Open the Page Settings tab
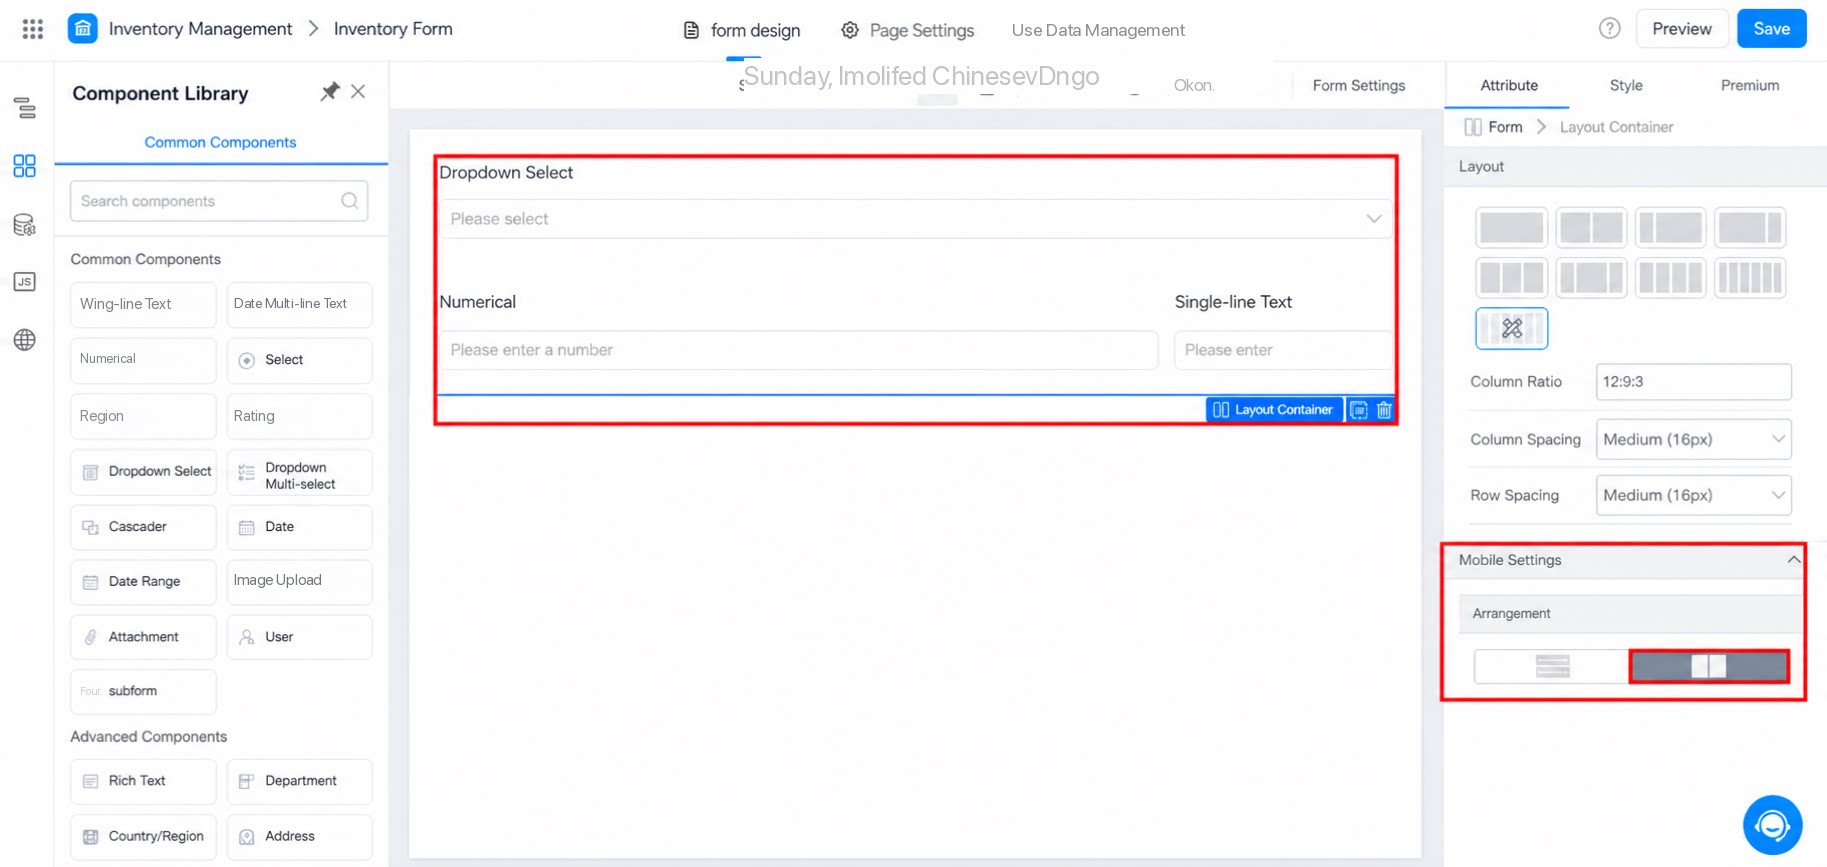Screen dimensions: 1827x867 [x=908, y=30]
